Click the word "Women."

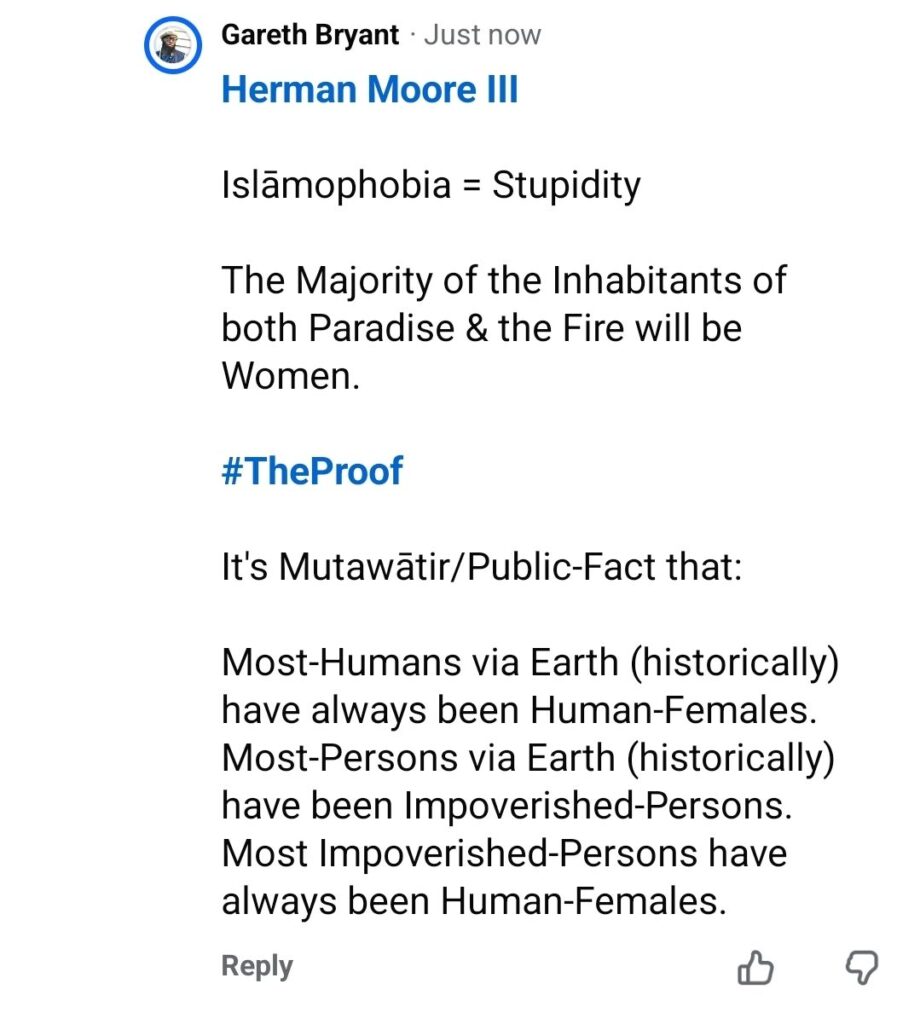point(289,376)
